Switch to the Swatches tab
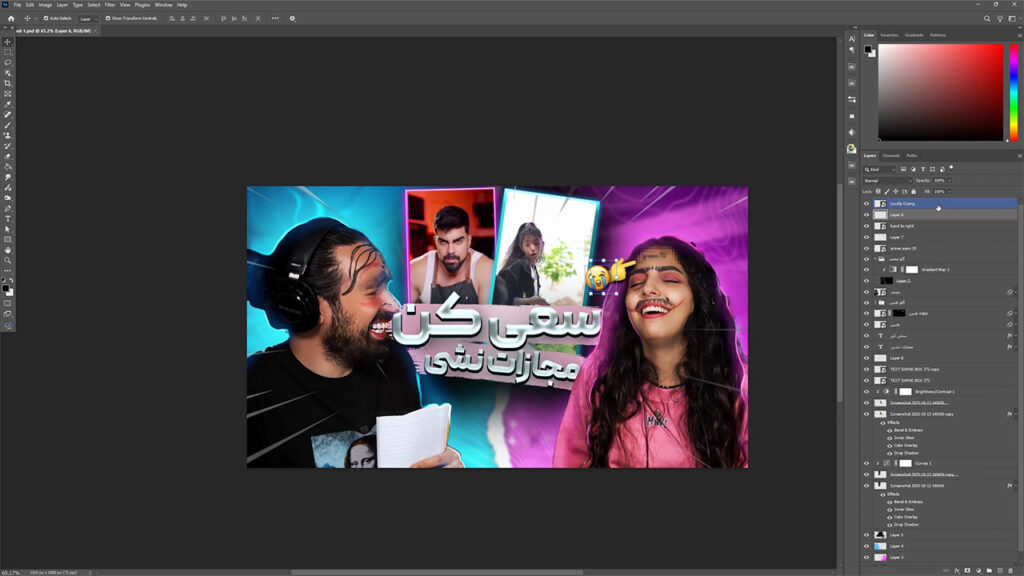This screenshot has height=576, width=1024. (888, 35)
